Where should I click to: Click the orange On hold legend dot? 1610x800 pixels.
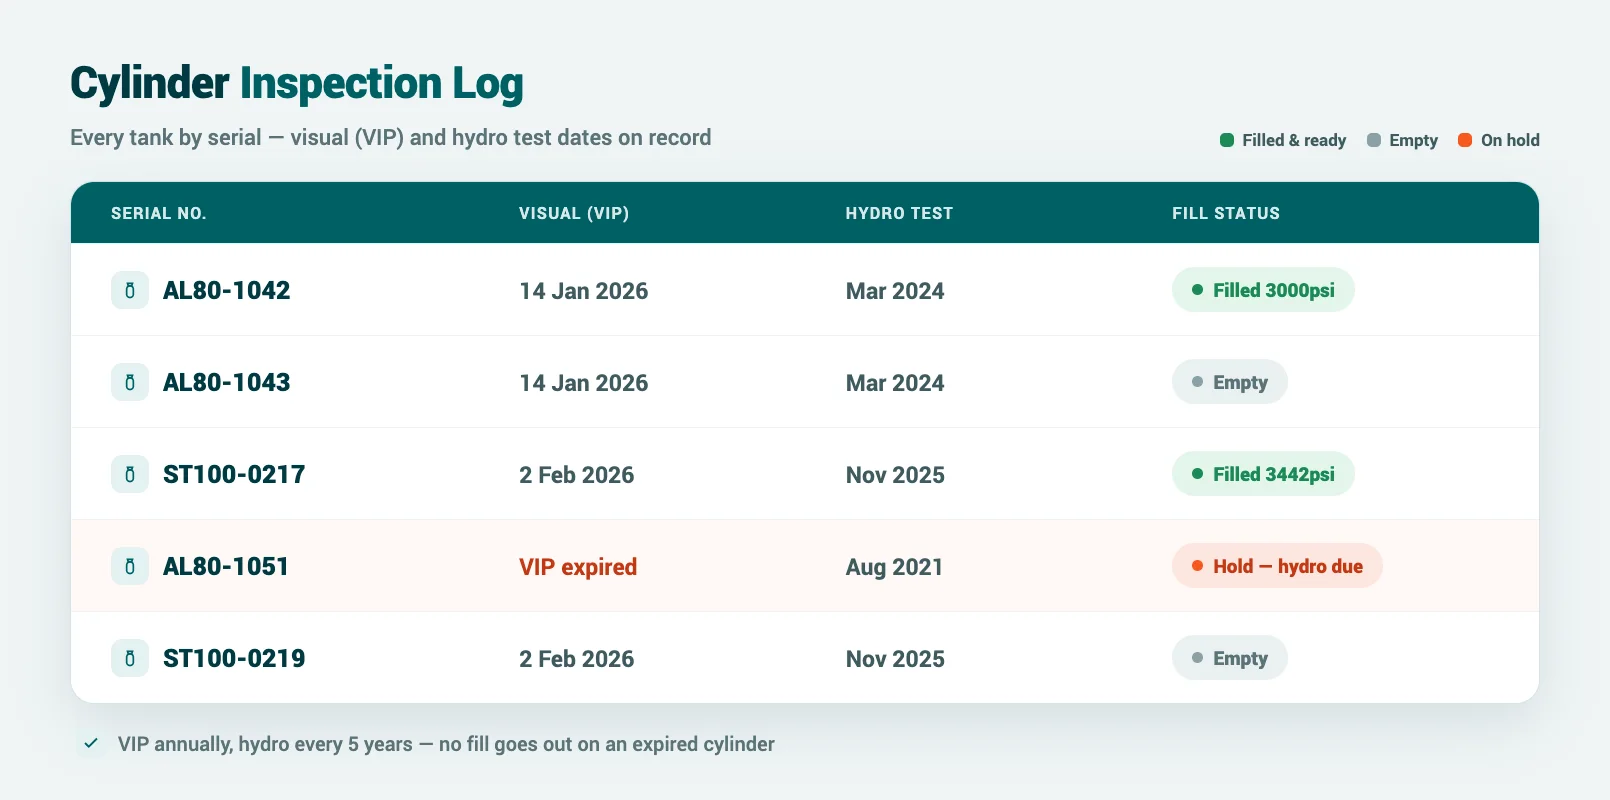tap(1465, 140)
